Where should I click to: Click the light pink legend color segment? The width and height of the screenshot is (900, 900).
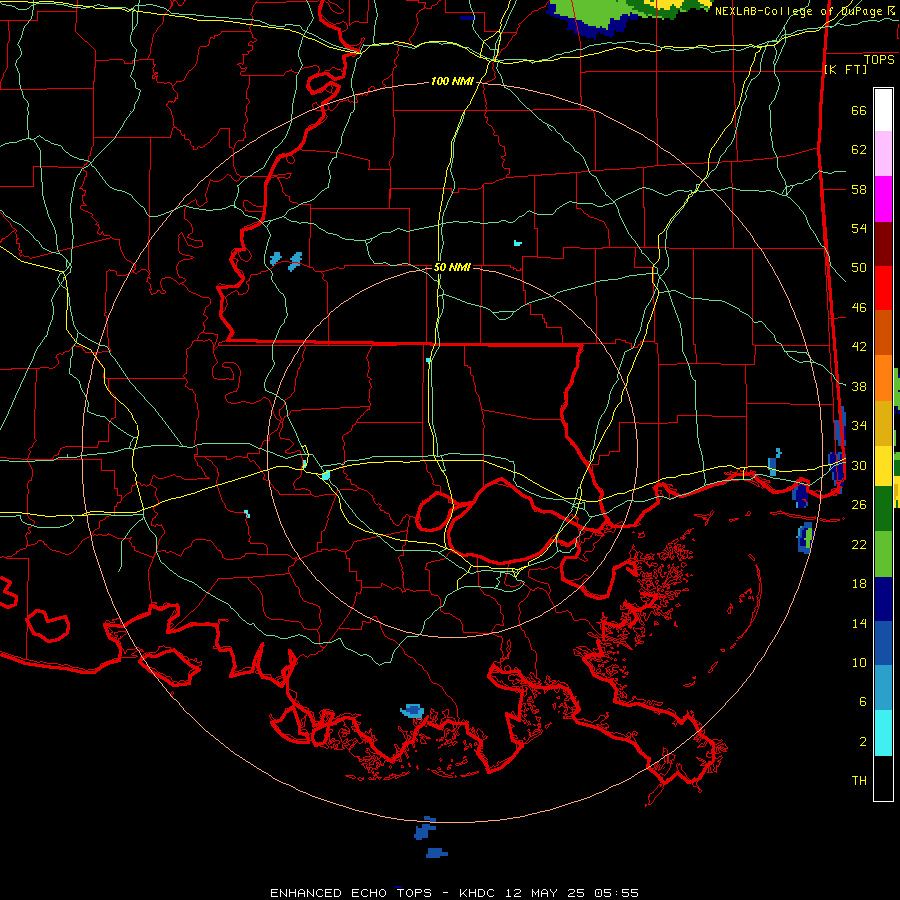click(883, 154)
